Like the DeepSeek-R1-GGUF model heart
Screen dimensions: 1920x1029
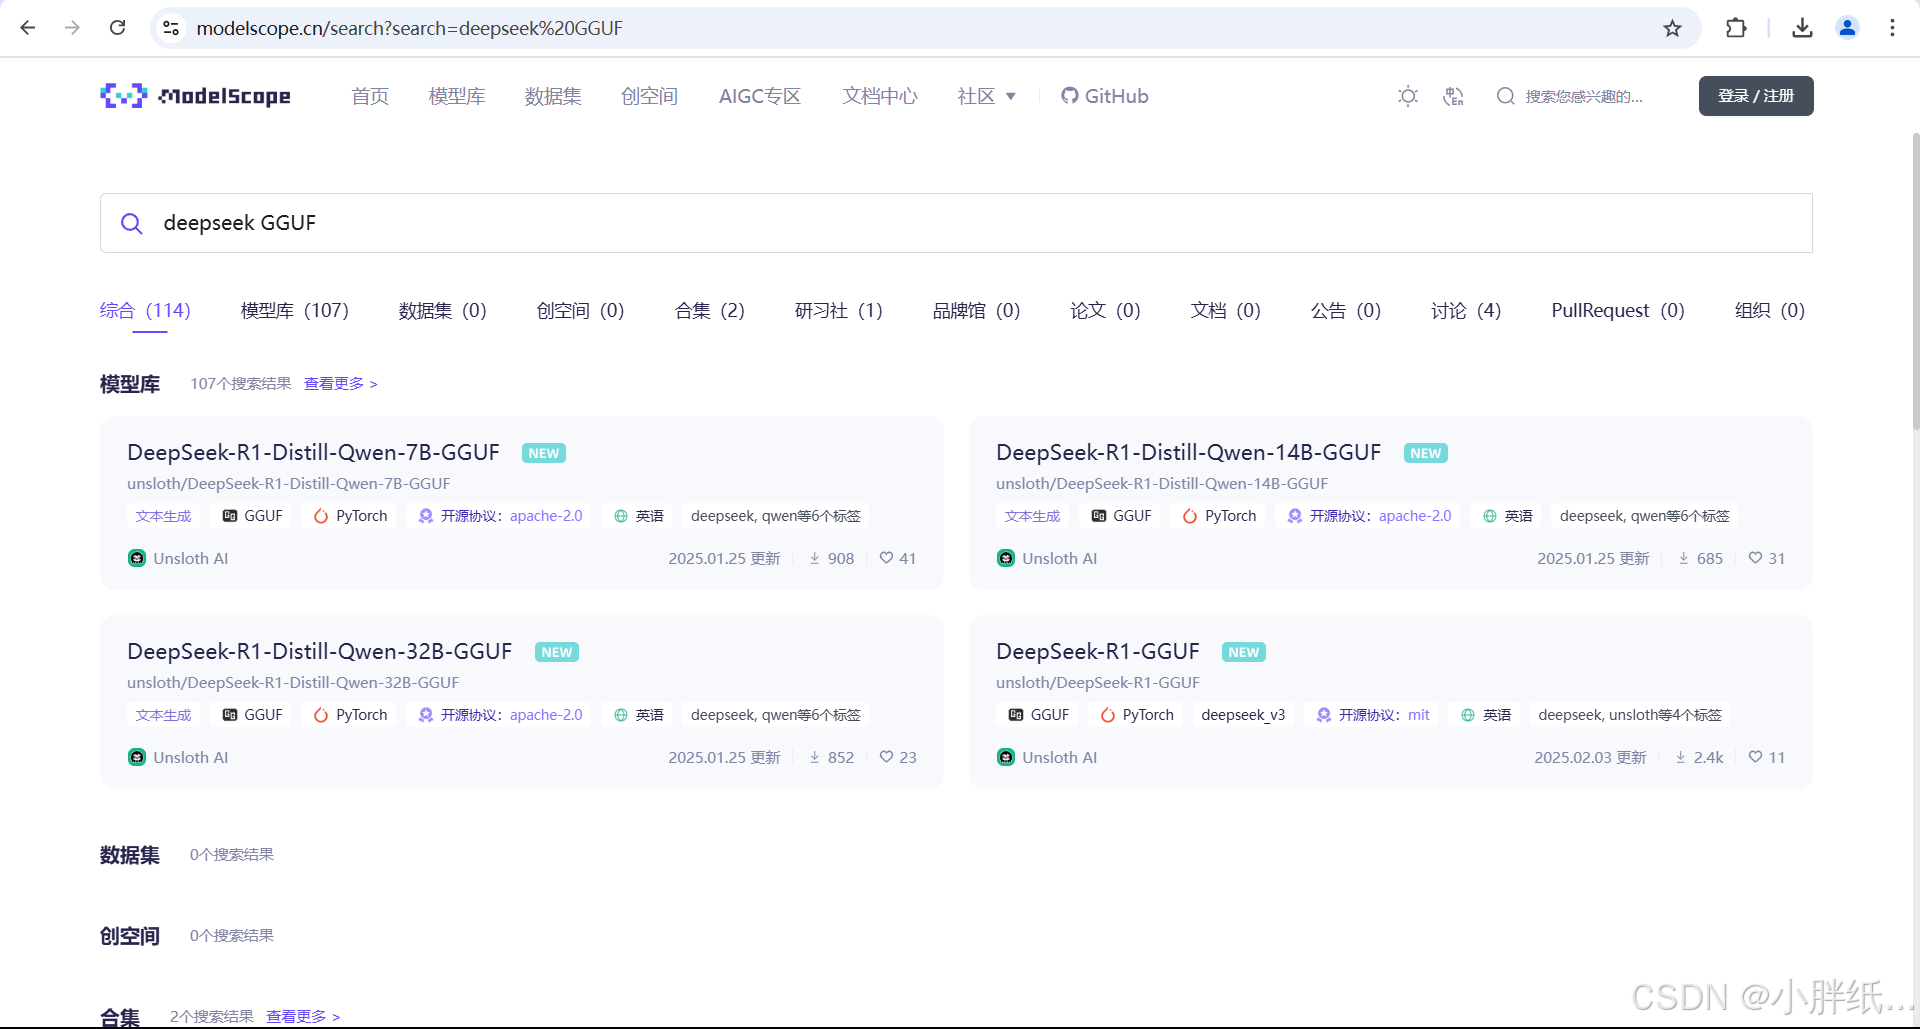pos(1755,757)
